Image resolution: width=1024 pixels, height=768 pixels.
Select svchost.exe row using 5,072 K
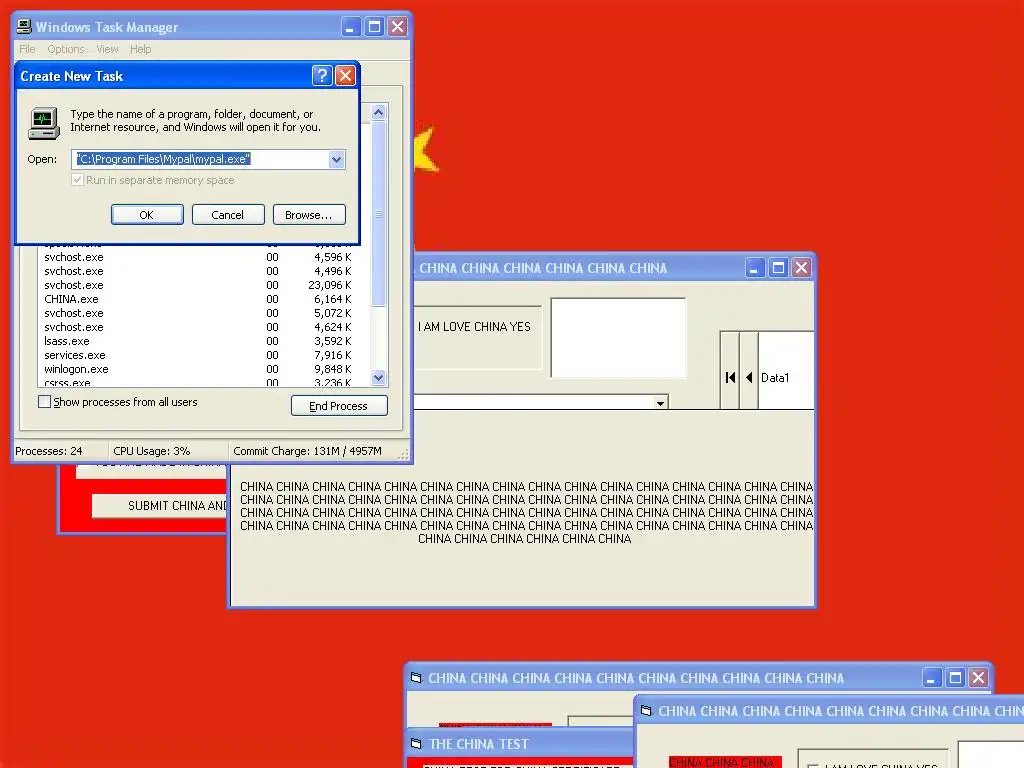pos(199,313)
